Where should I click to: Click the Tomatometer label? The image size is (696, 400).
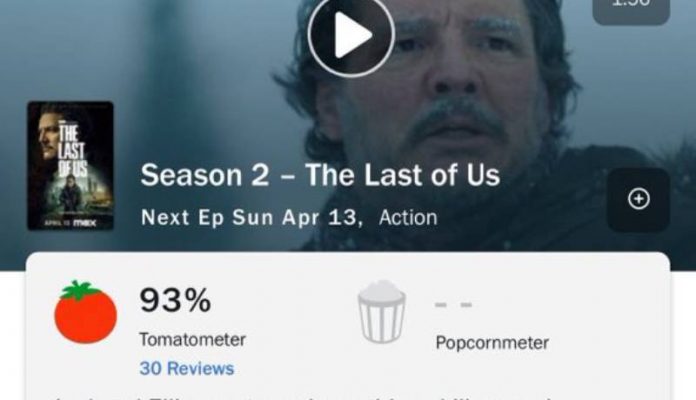[192, 340]
